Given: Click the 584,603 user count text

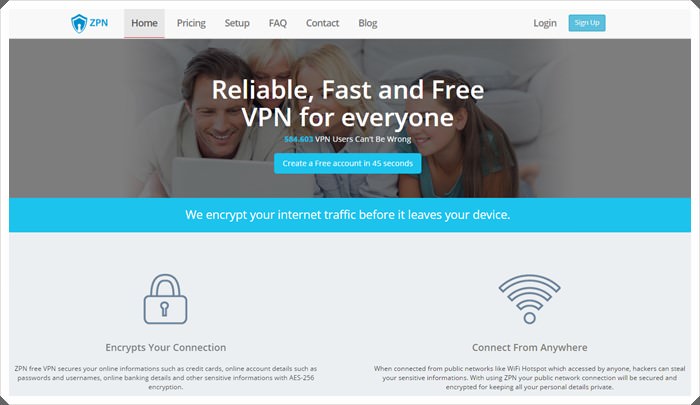Looking at the screenshot, I should click(x=299, y=139).
